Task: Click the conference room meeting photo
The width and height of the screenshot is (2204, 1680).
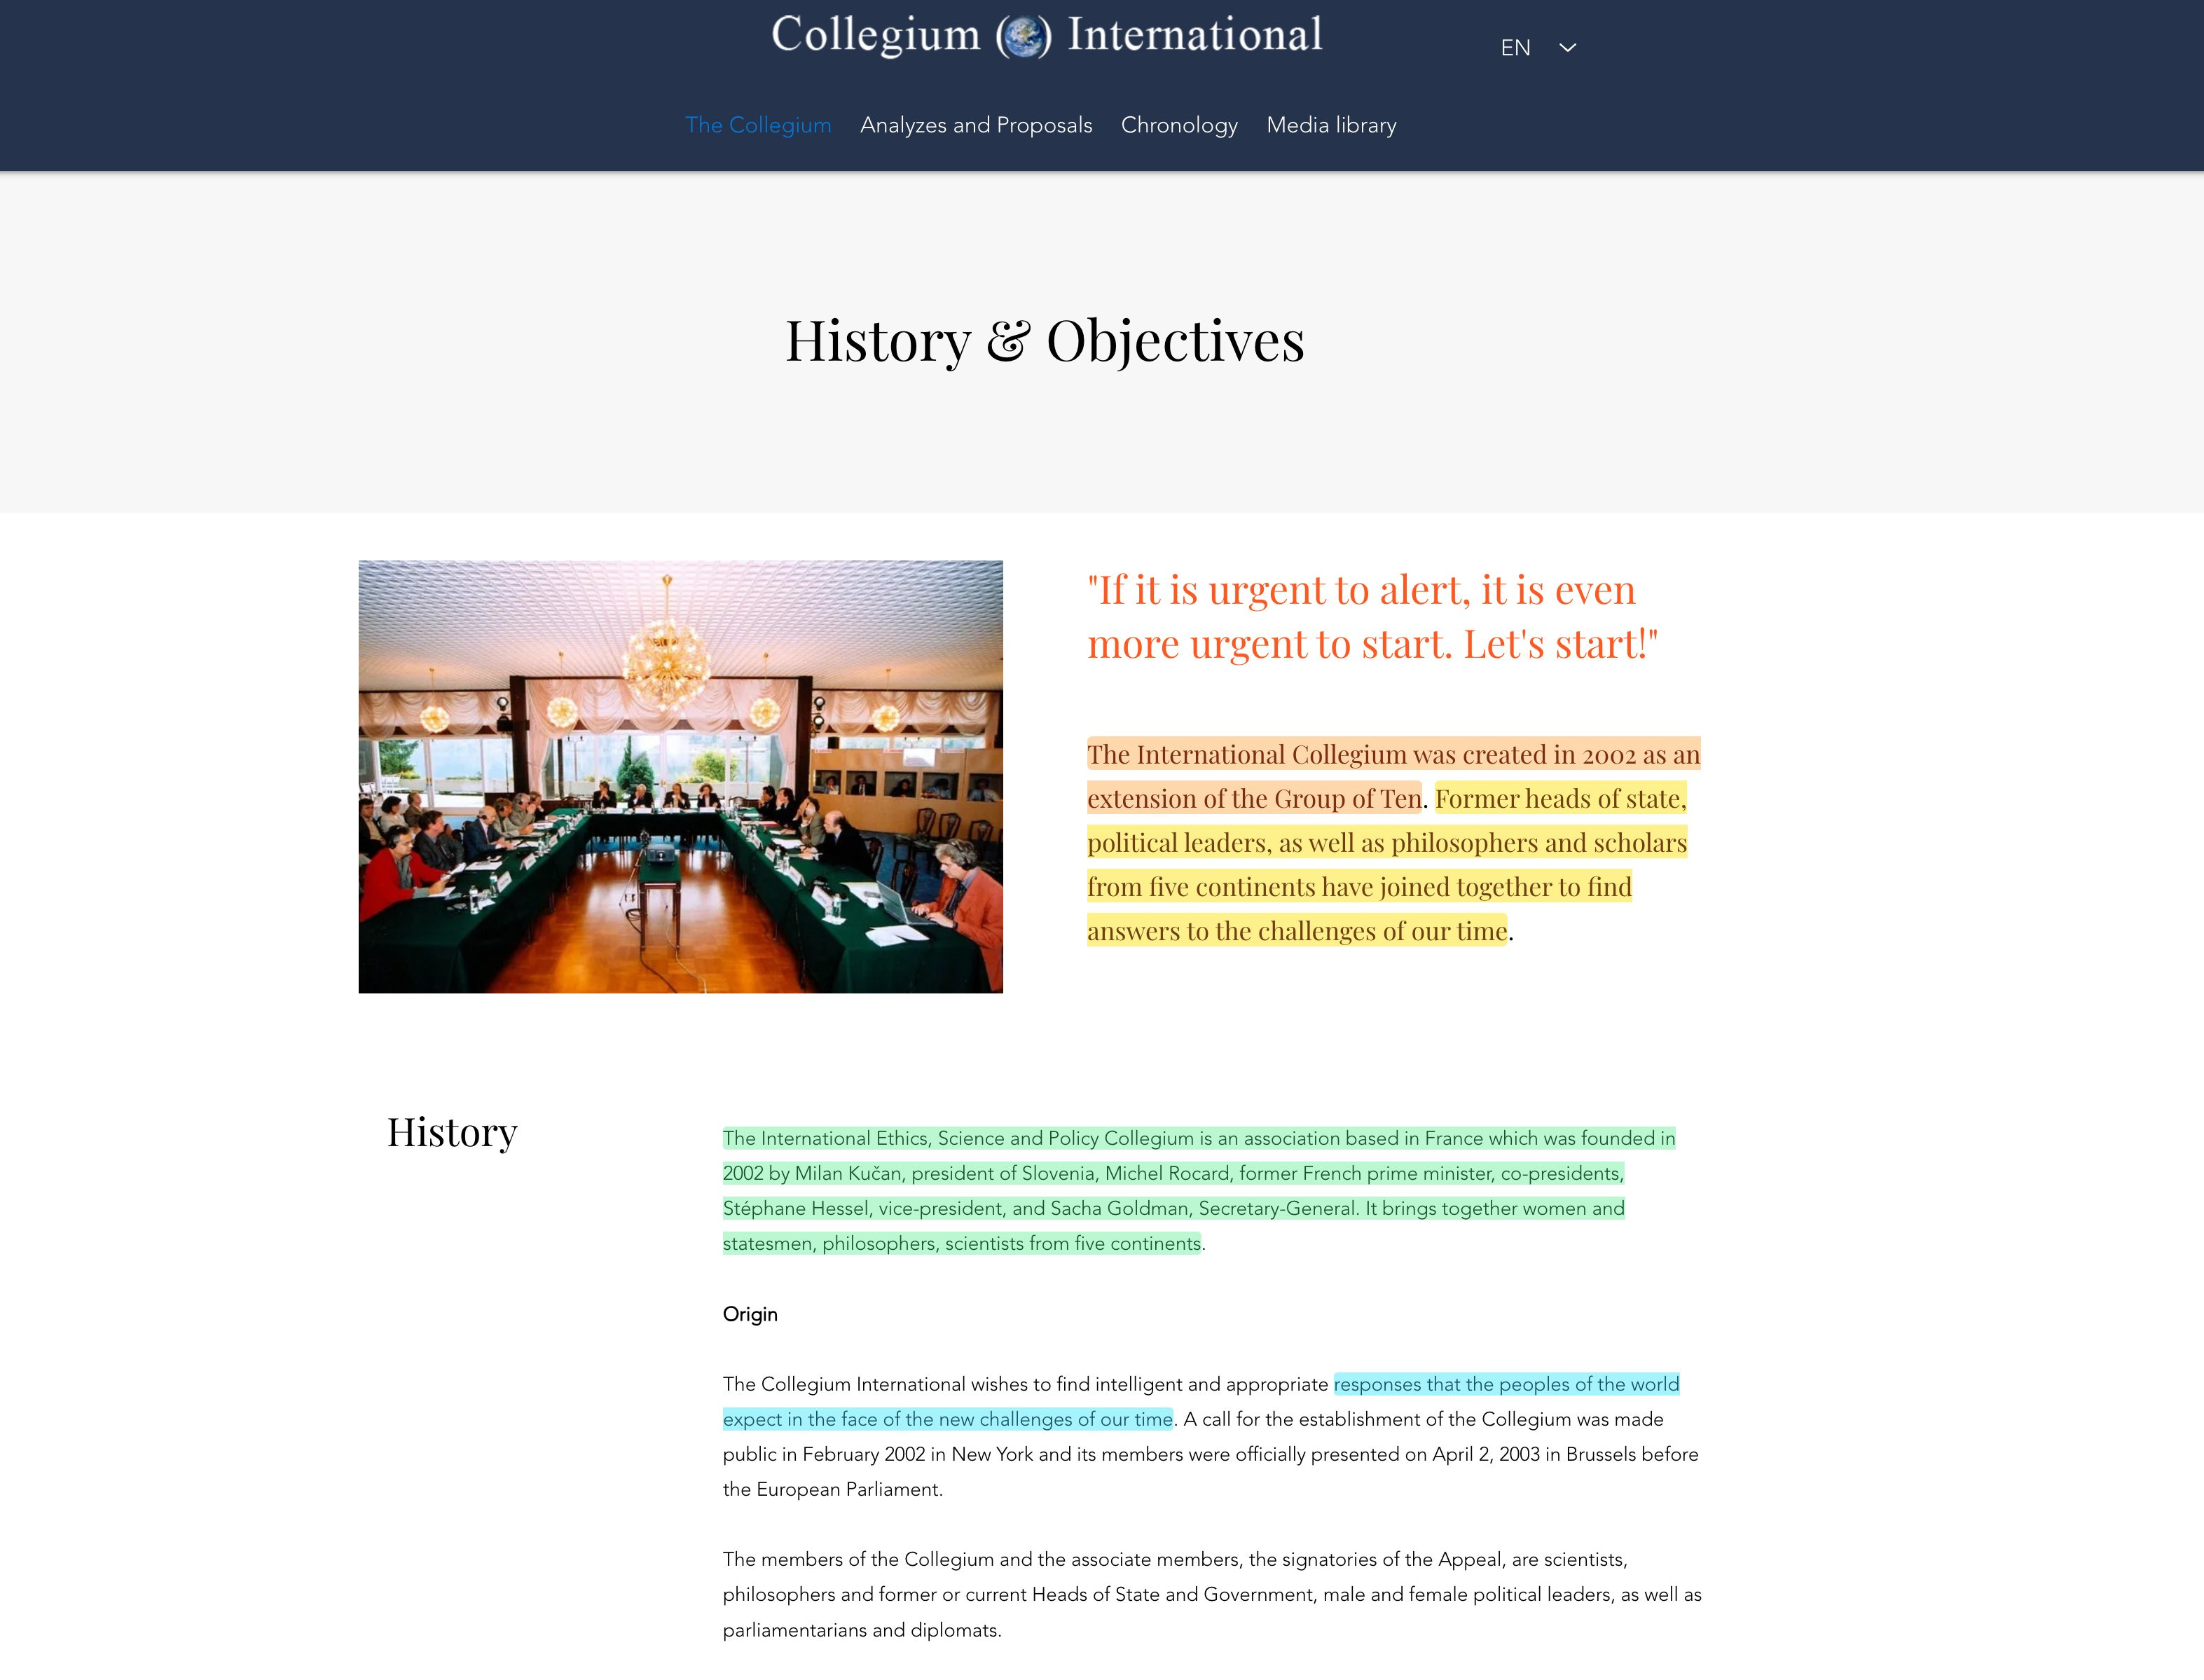Action: (680, 776)
